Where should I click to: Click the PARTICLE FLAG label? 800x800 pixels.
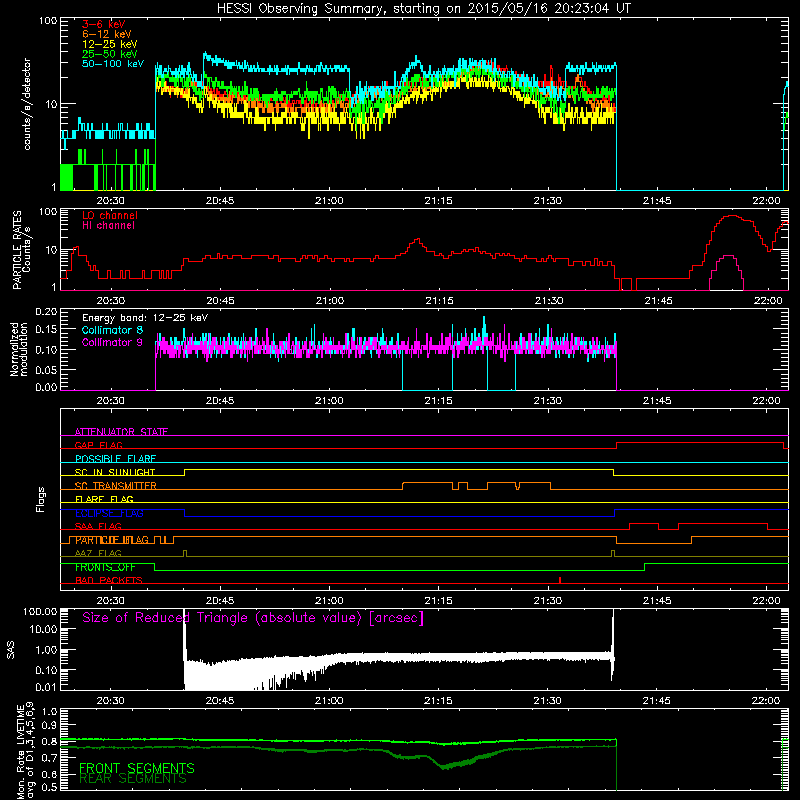112,540
